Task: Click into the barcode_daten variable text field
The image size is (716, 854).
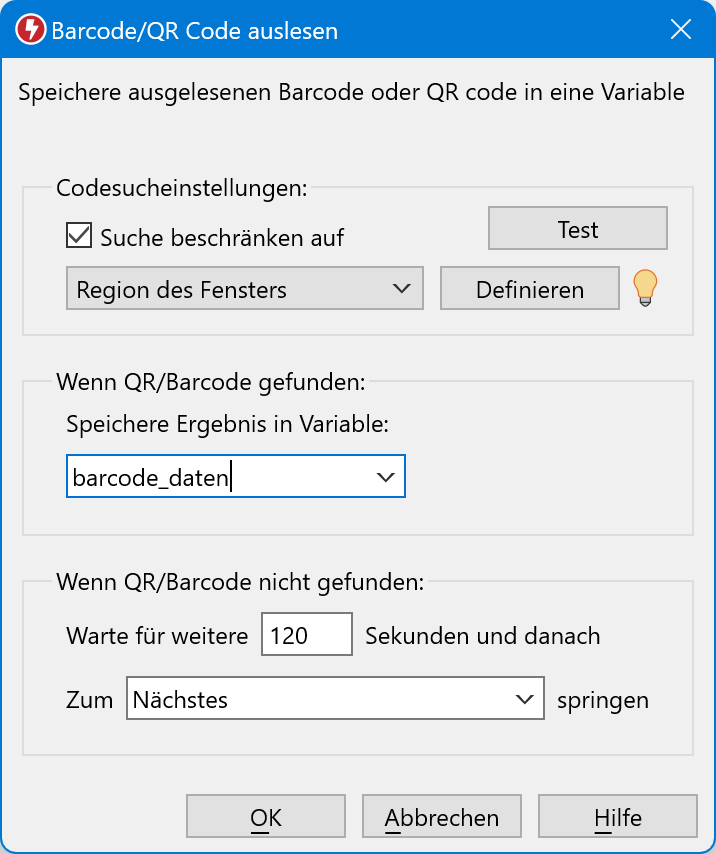Action: point(215,479)
